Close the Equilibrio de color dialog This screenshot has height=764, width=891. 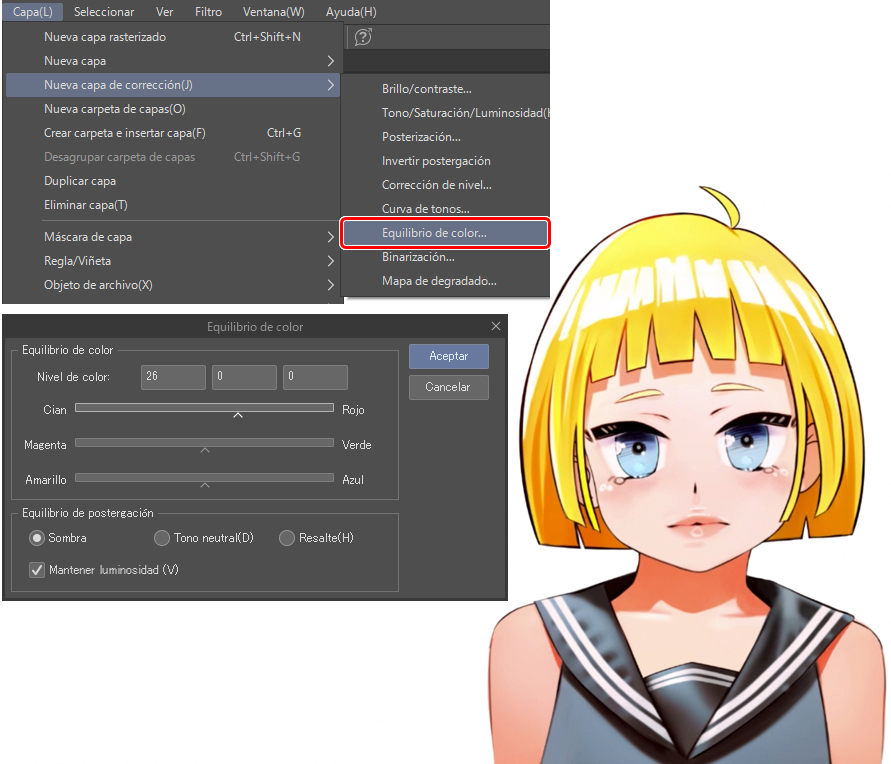[x=496, y=327]
